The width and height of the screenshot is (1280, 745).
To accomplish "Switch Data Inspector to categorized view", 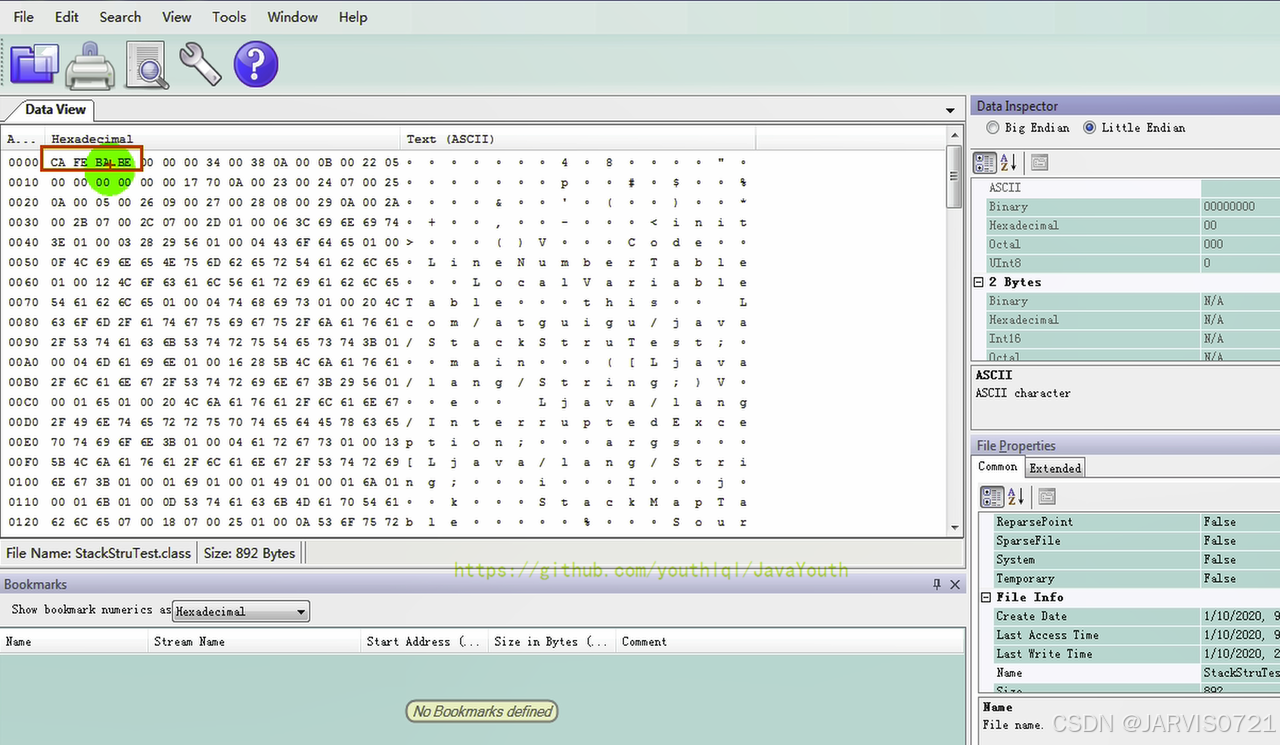I will [985, 162].
